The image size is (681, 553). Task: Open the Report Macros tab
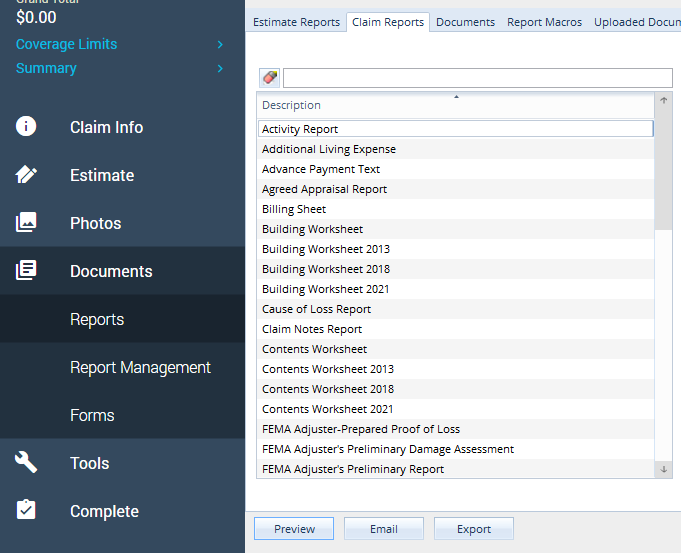pyautogui.click(x=544, y=22)
